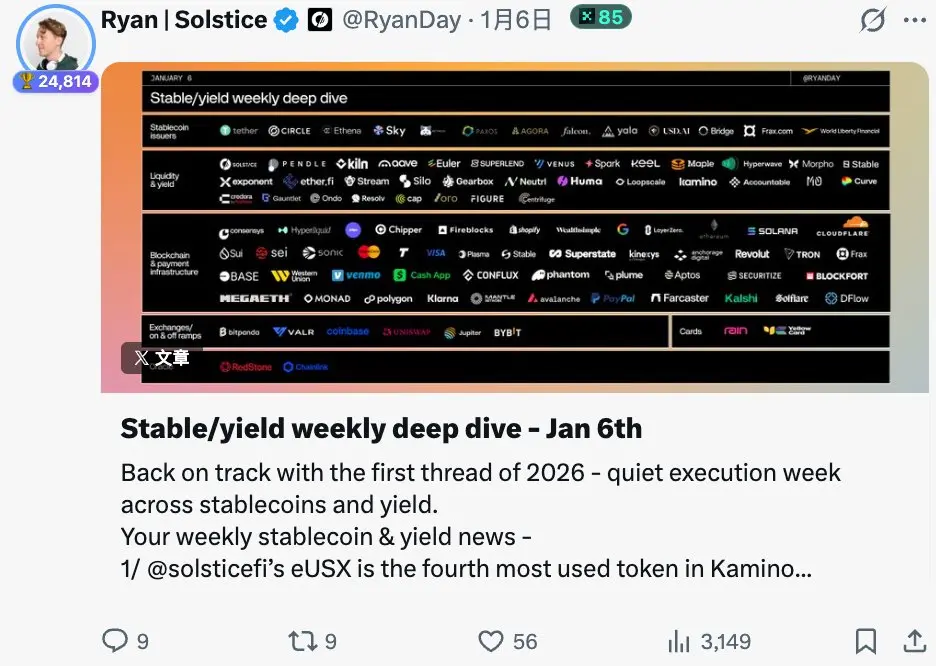Image resolution: width=936 pixels, height=666 pixels.
Task: Open the 1月6日 post date link
Action: [x=516, y=21]
